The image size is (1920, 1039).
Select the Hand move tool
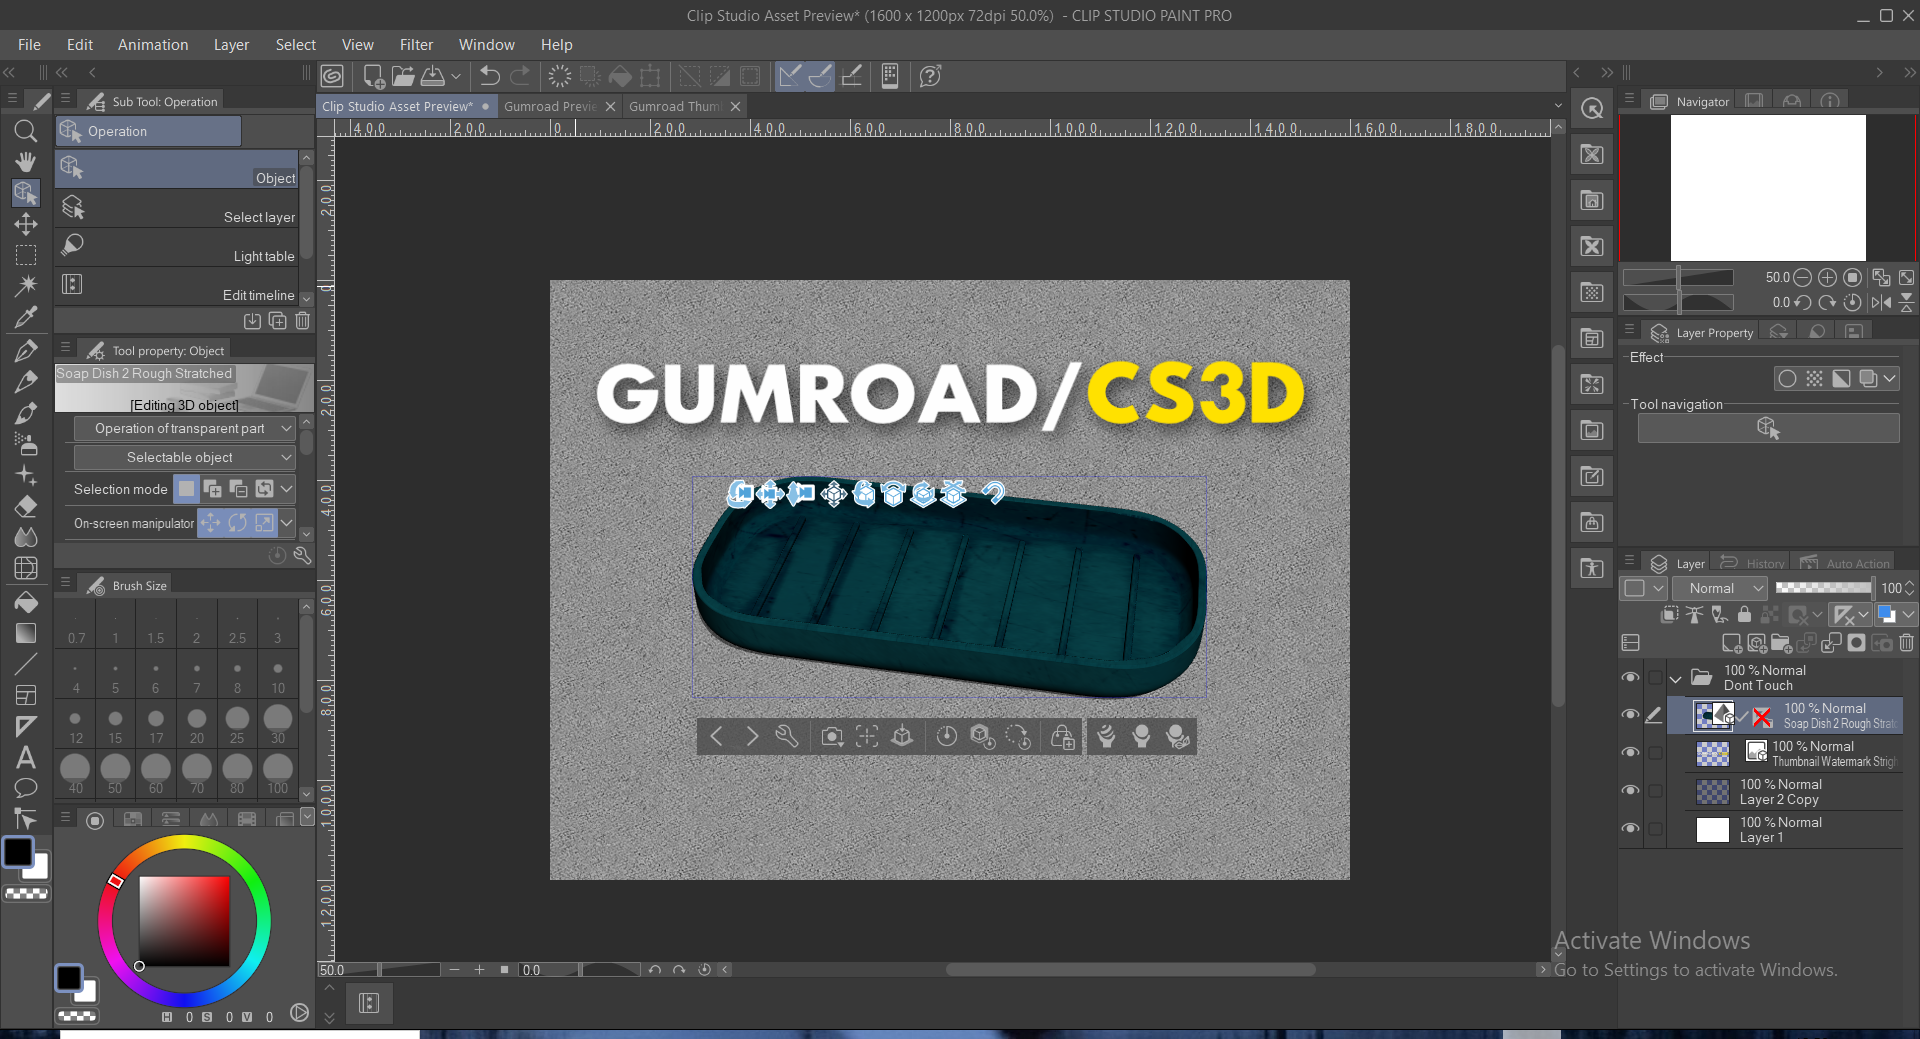click(x=26, y=162)
